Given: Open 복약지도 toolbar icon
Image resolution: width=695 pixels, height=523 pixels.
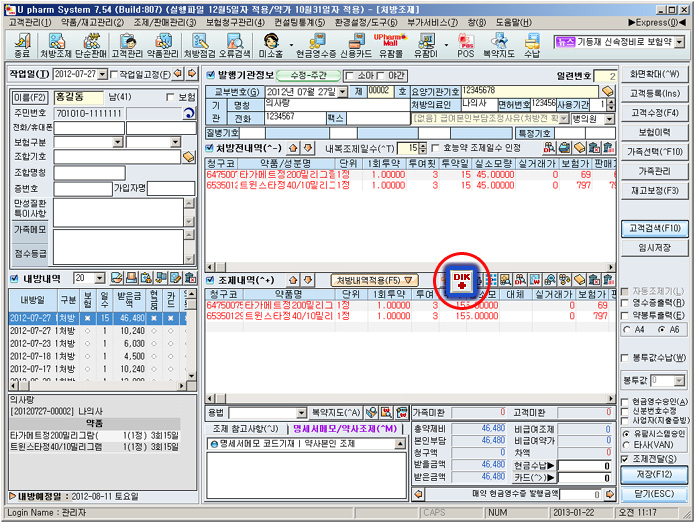Looking at the screenshot, I should click(499, 46).
